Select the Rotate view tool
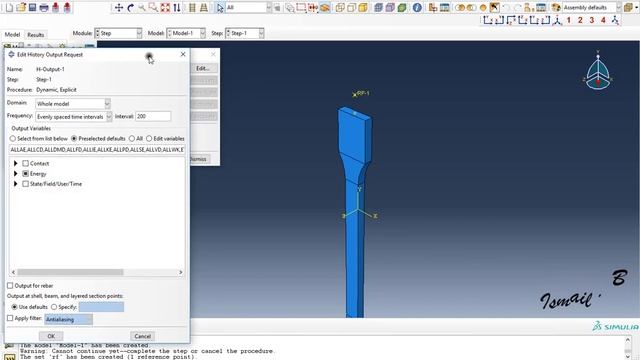640x360 pixels. (x=131, y=7)
